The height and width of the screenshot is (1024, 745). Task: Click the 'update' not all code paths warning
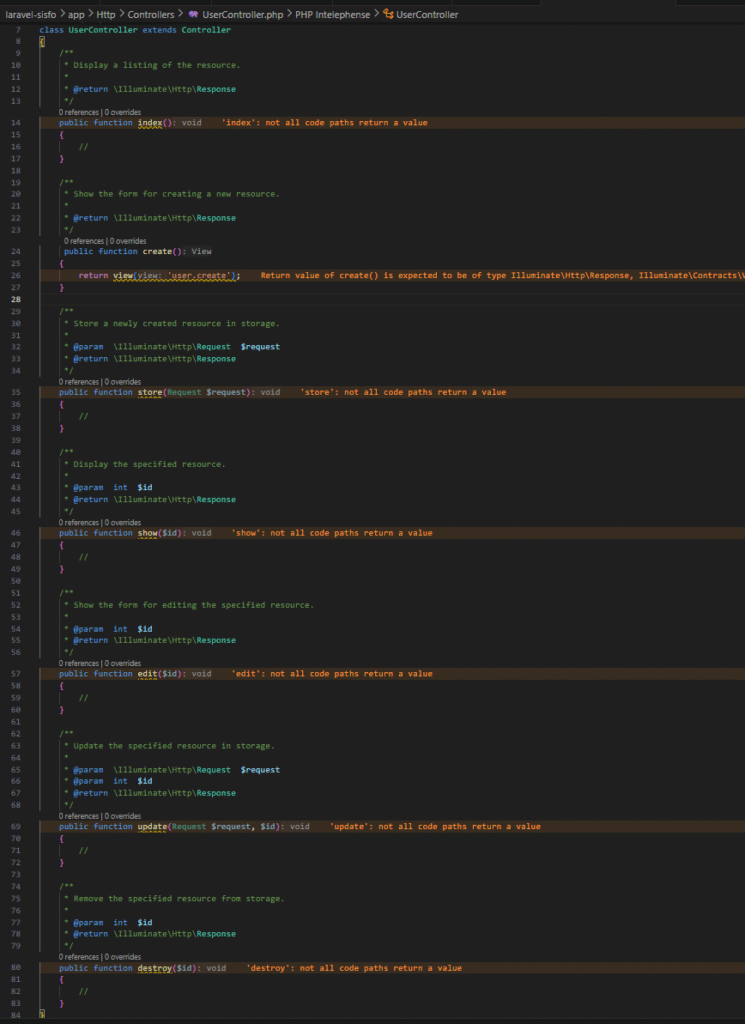pyautogui.click(x=434, y=827)
